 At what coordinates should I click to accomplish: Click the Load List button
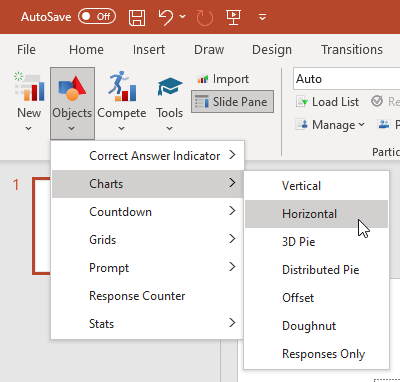[327, 102]
